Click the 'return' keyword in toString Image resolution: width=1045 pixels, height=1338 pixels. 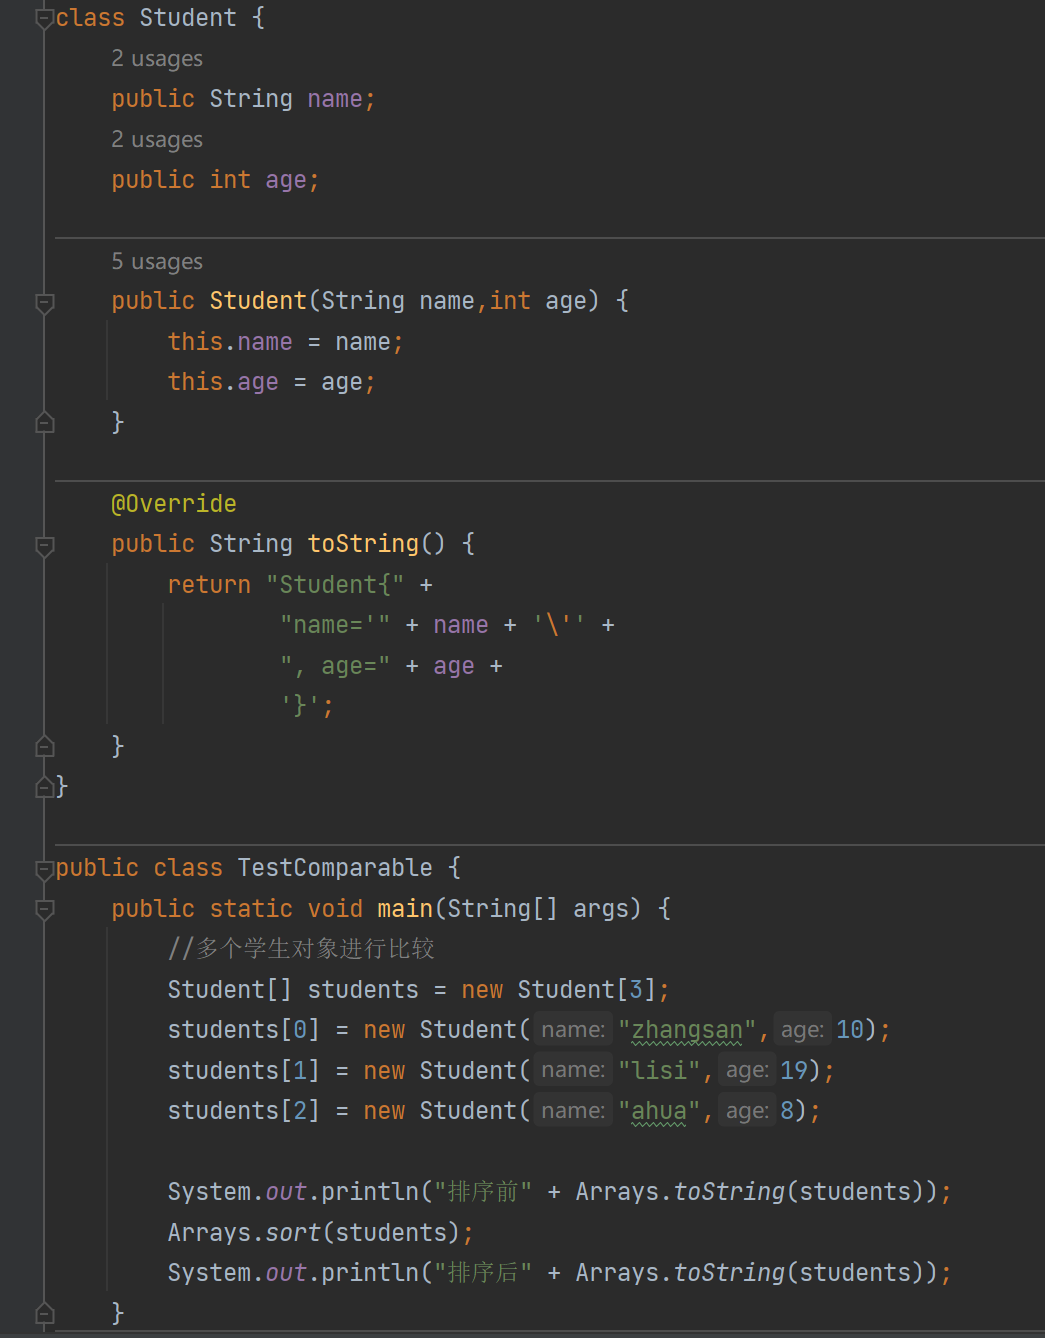(209, 585)
